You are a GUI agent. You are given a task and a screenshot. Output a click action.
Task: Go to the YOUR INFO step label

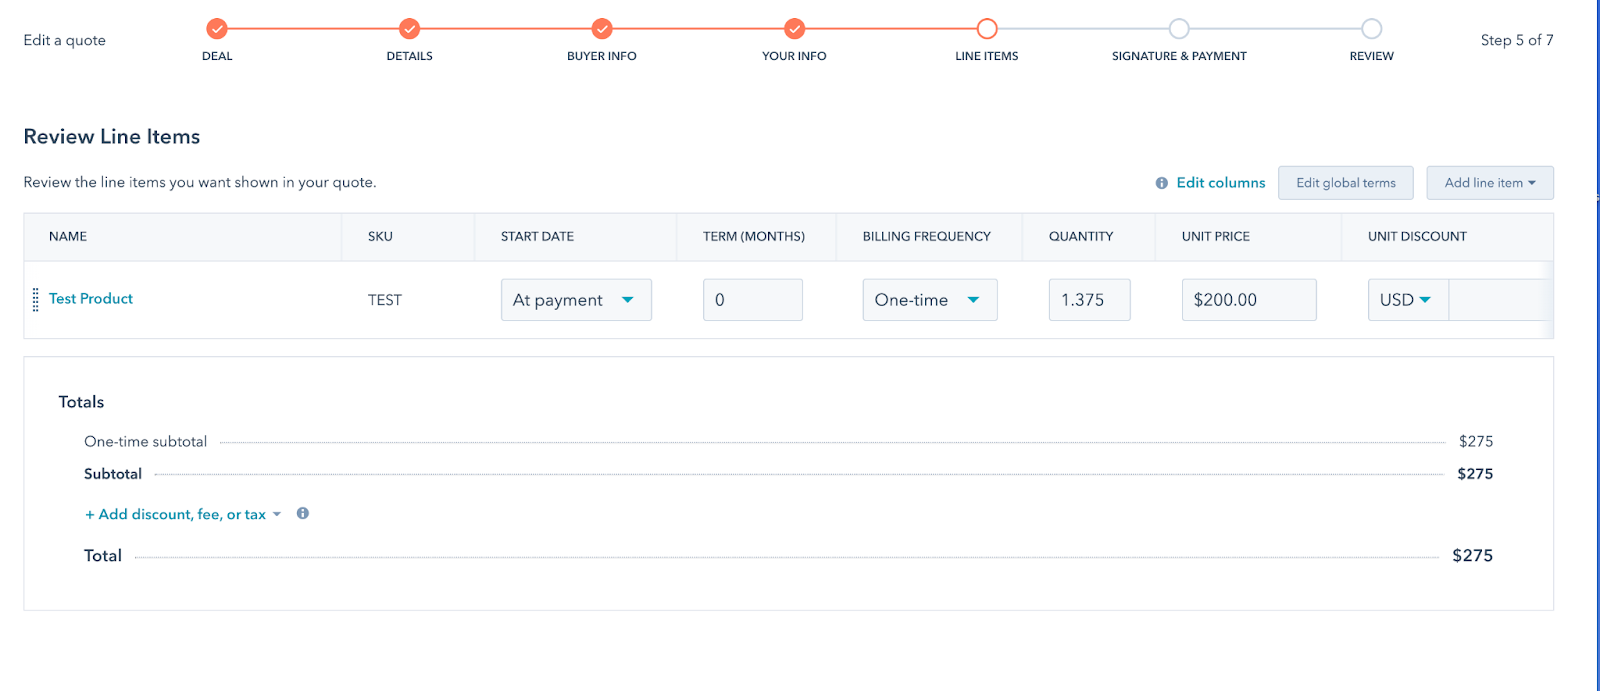794,56
